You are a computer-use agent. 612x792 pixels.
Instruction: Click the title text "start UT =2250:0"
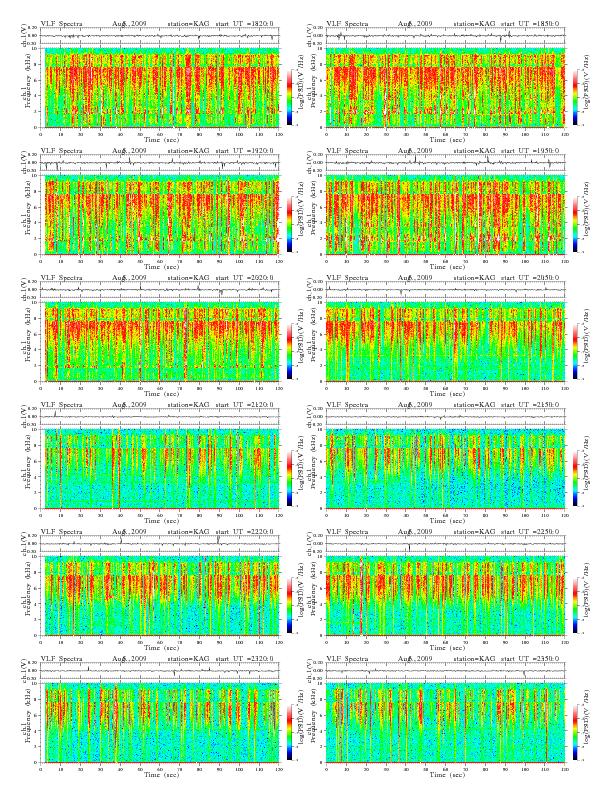[530, 532]
